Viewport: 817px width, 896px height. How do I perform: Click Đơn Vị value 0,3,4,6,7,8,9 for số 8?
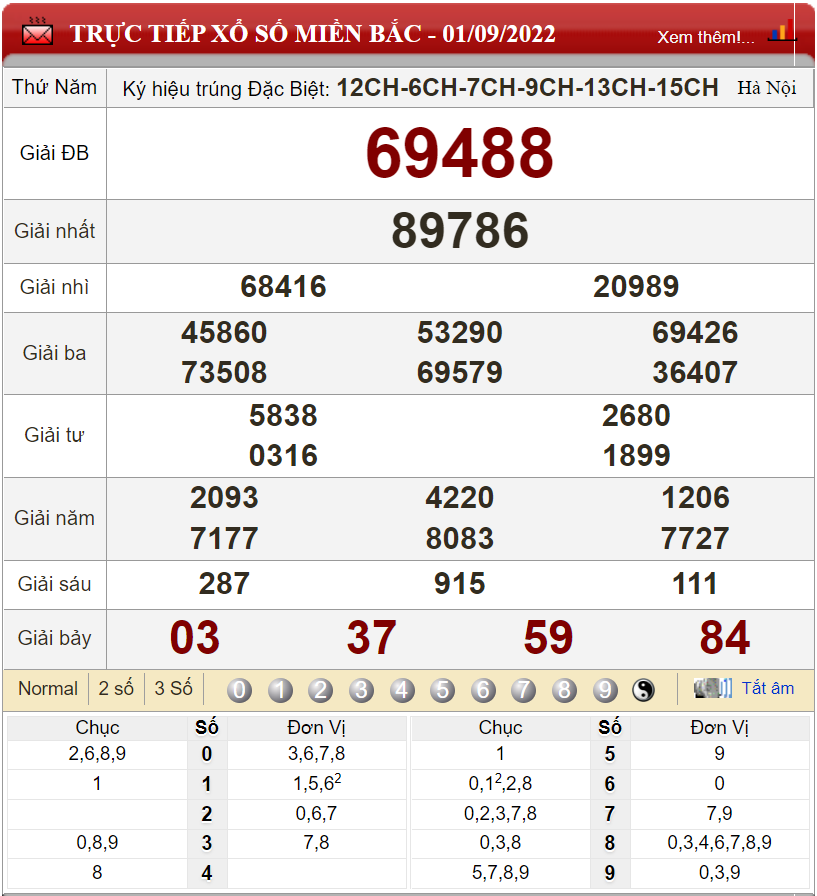coord(719,842)
